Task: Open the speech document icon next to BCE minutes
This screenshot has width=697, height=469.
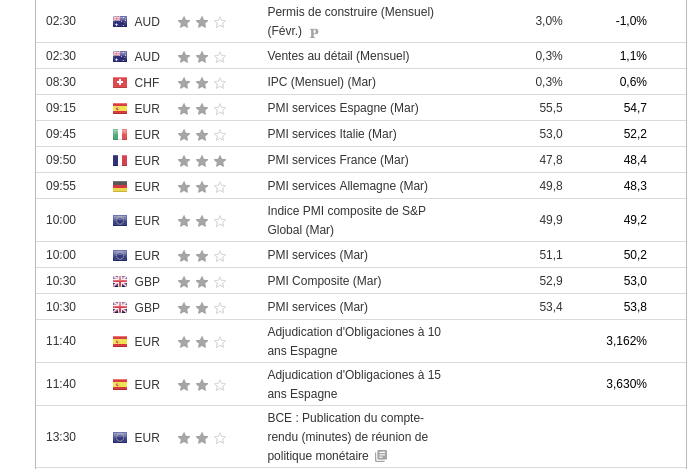Action: click(381, 456)
